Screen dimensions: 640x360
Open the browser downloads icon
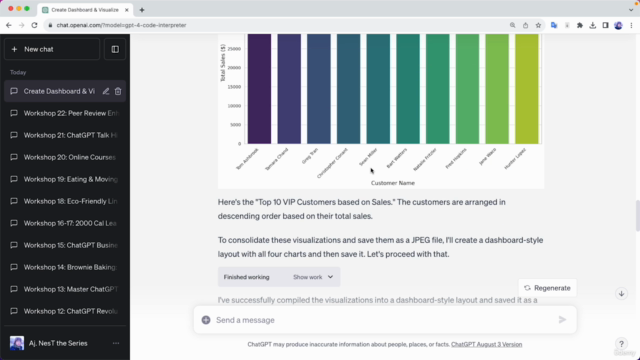pos(593,25)
